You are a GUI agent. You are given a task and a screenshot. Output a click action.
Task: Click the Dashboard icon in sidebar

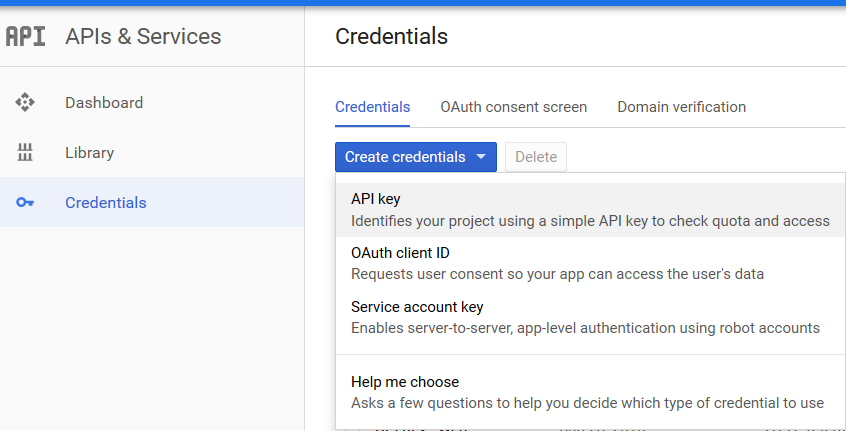pyautogui.click(x=25, y=102)
